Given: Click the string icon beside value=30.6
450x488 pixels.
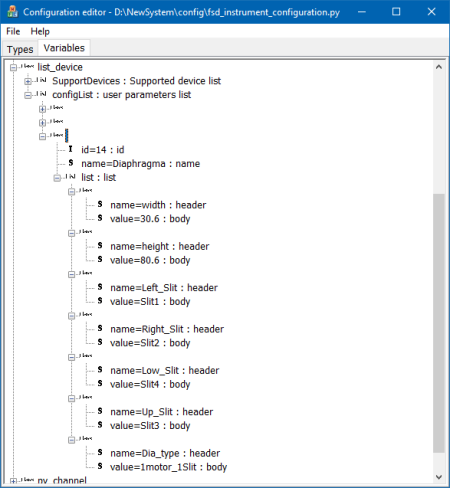Looking at the screenshot, I should pos(100,218).
